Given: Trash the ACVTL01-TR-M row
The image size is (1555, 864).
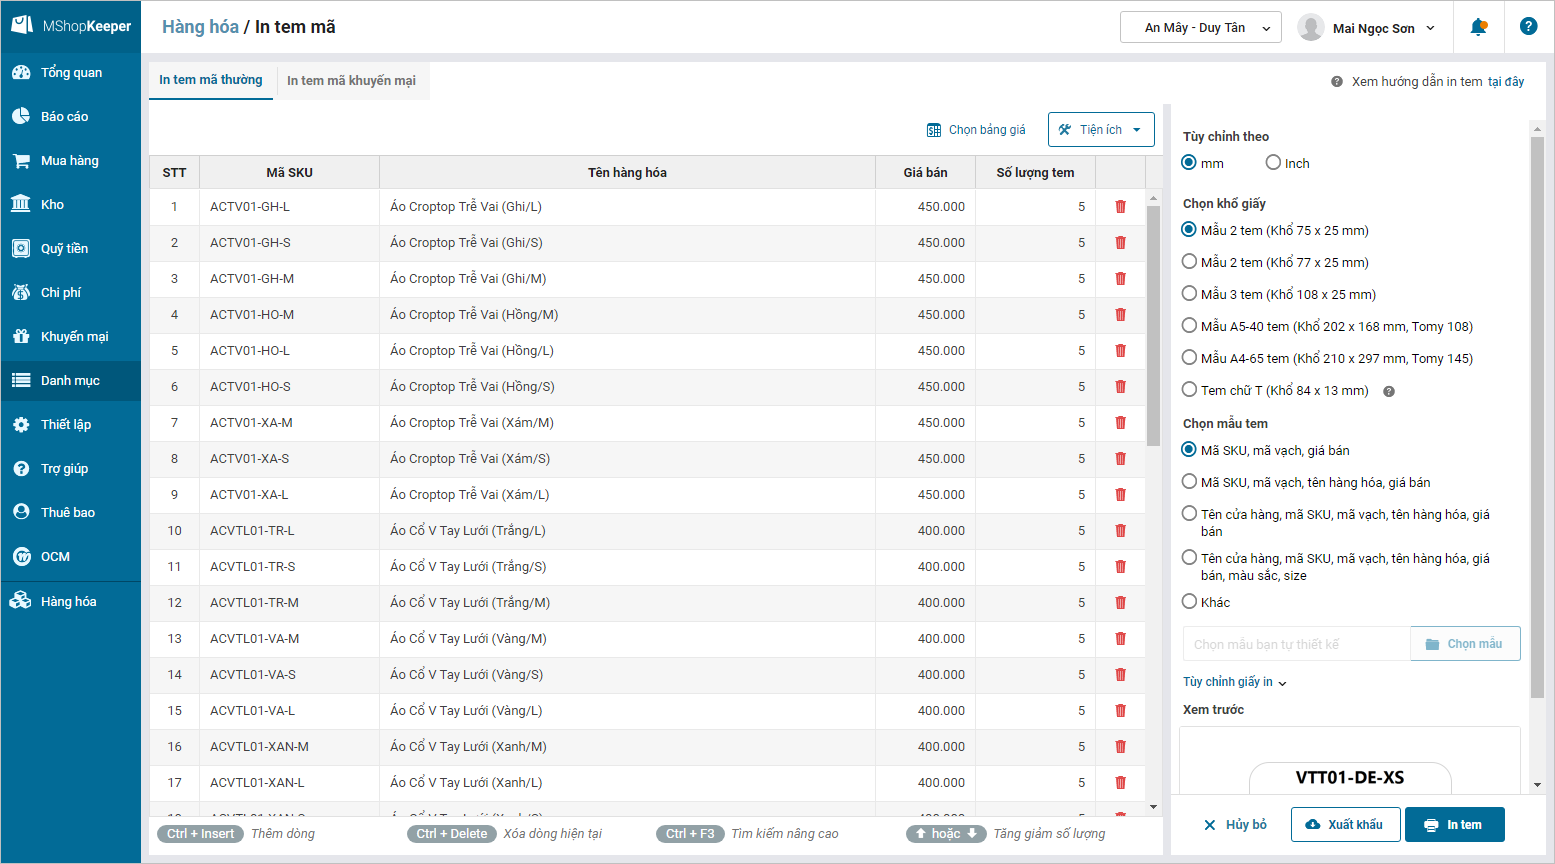Looking at the screenshot, I should (x=1120, y=603).
